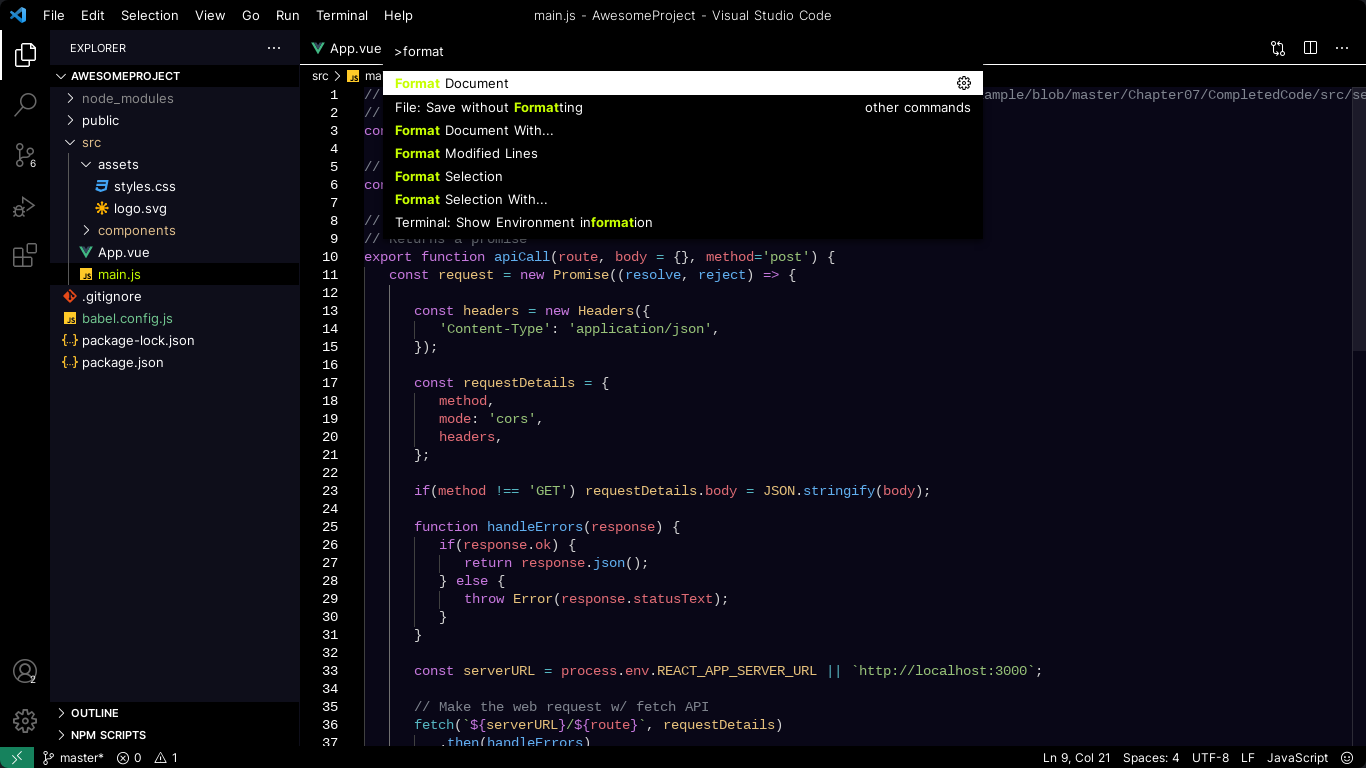
Task: Click the VS Code logo in title bar
Action: [17, 15]
